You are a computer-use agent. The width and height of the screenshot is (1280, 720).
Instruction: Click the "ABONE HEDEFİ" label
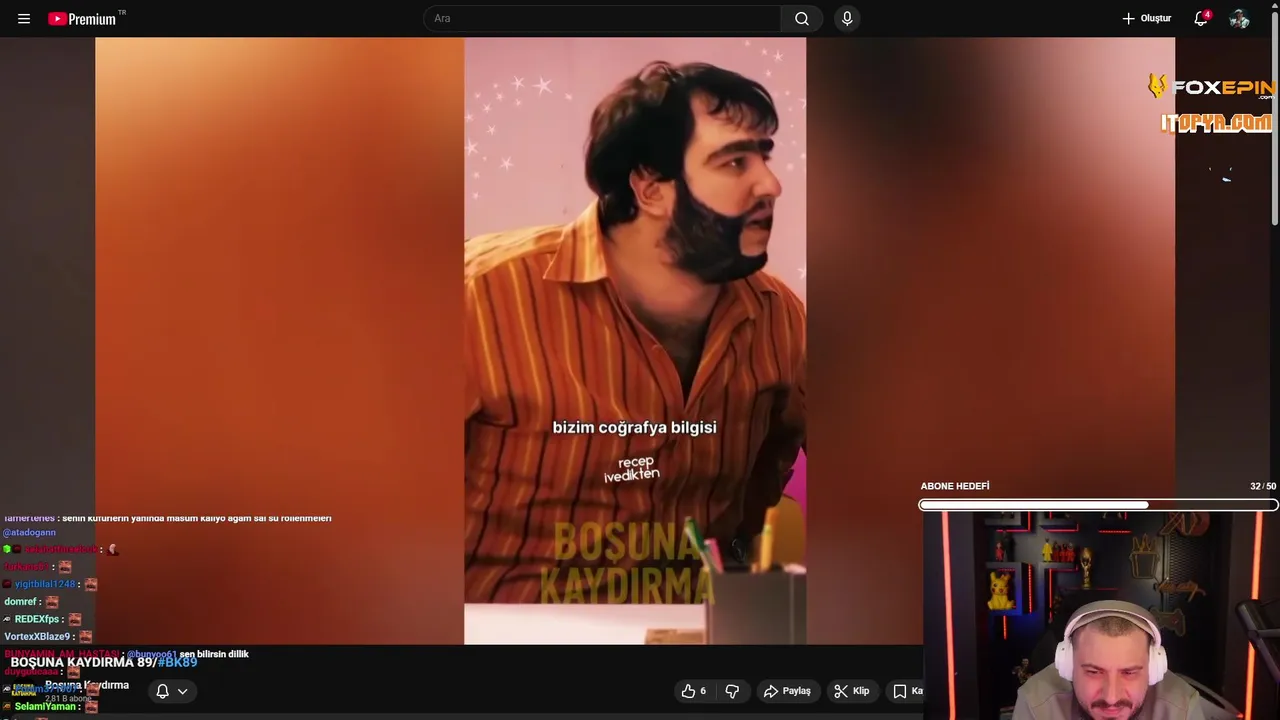coord(955,486)
